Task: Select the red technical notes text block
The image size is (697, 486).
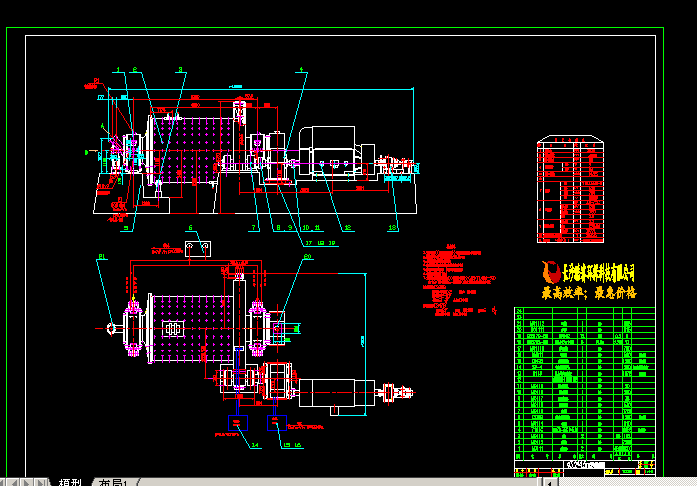Action: [459, 280]
